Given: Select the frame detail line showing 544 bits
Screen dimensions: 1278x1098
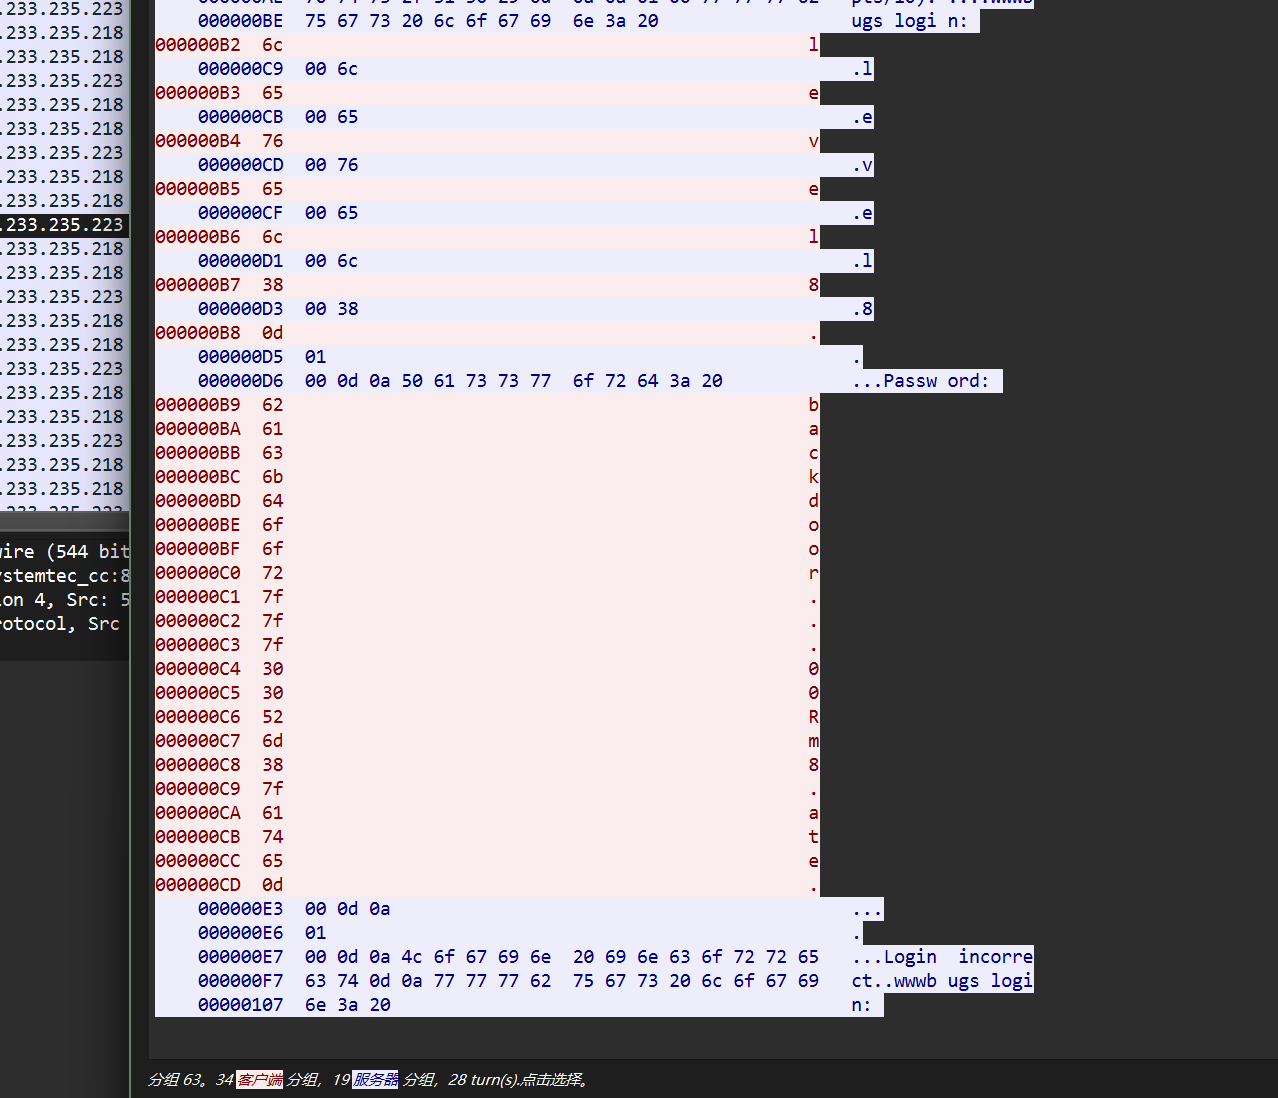Looking at the screenshot, I should [64, 551].
